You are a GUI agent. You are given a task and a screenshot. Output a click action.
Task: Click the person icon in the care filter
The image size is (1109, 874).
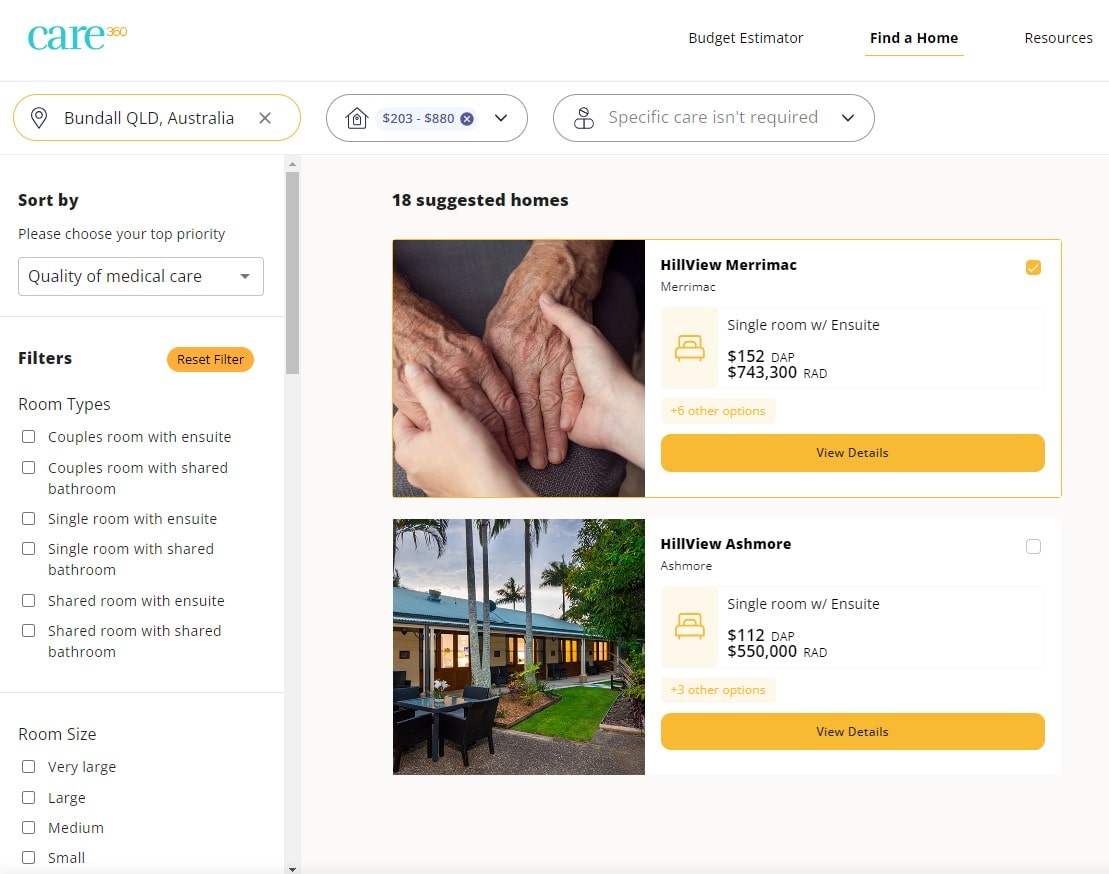[584, 118]
